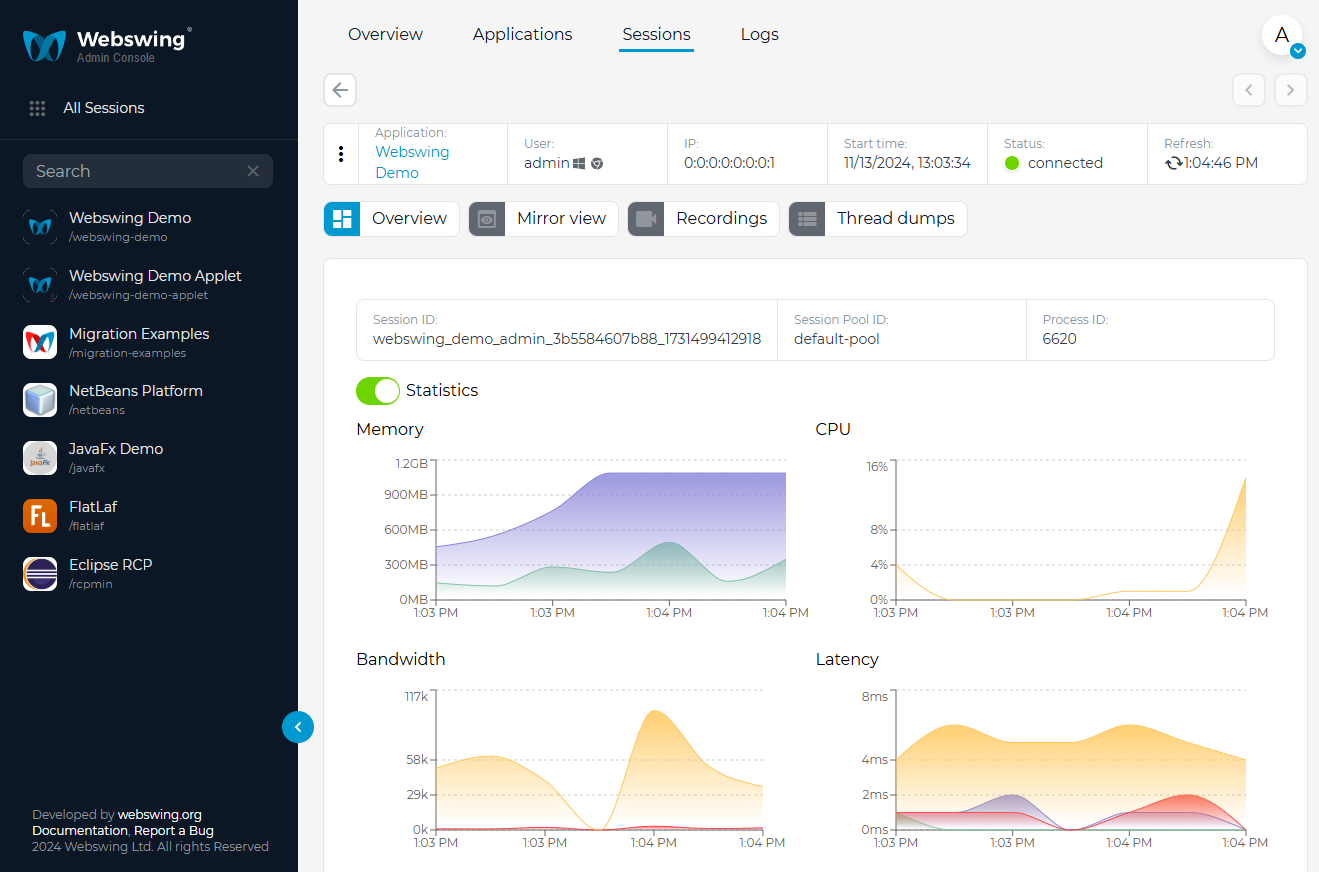Screen dimensions: 1319x872
Task: Click the Bandwidth chart peak
Action: coord(655,713)
